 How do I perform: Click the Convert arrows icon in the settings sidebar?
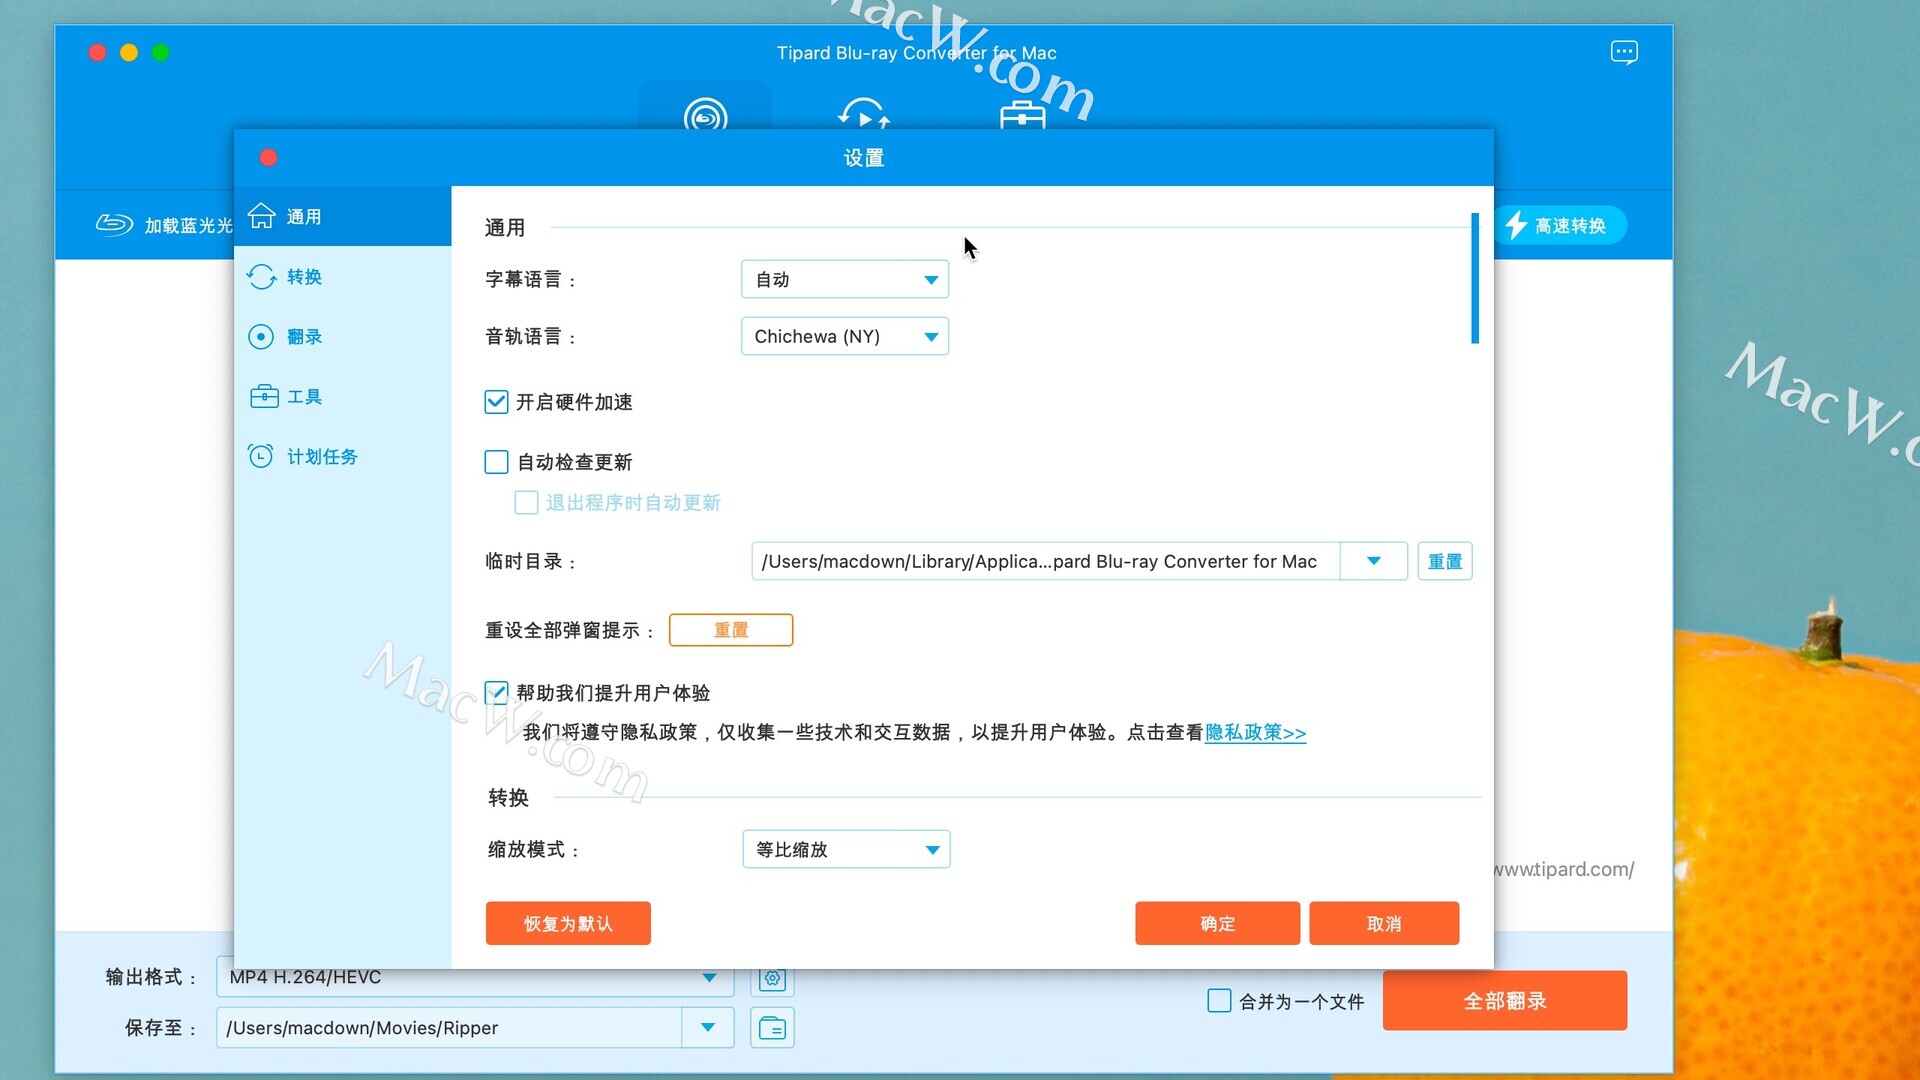(x=261, y=277)
